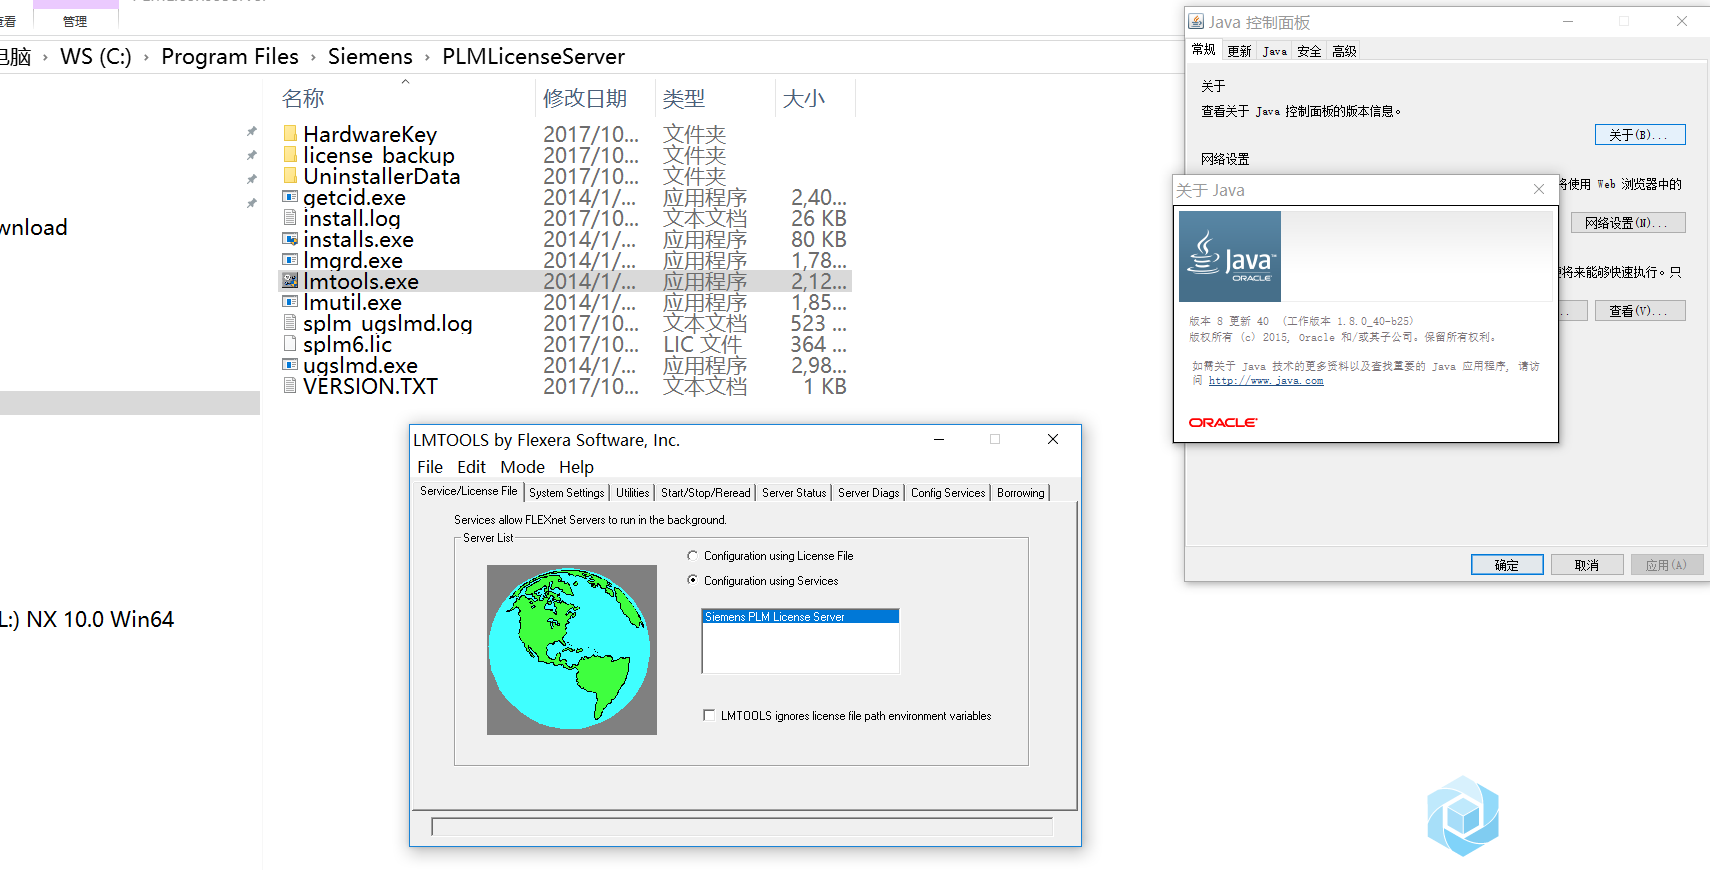Viewport: 1710px width, 870px height.
Task: Expand breadcrumb chevron after Program Files
Action: (x=313, y=57)
